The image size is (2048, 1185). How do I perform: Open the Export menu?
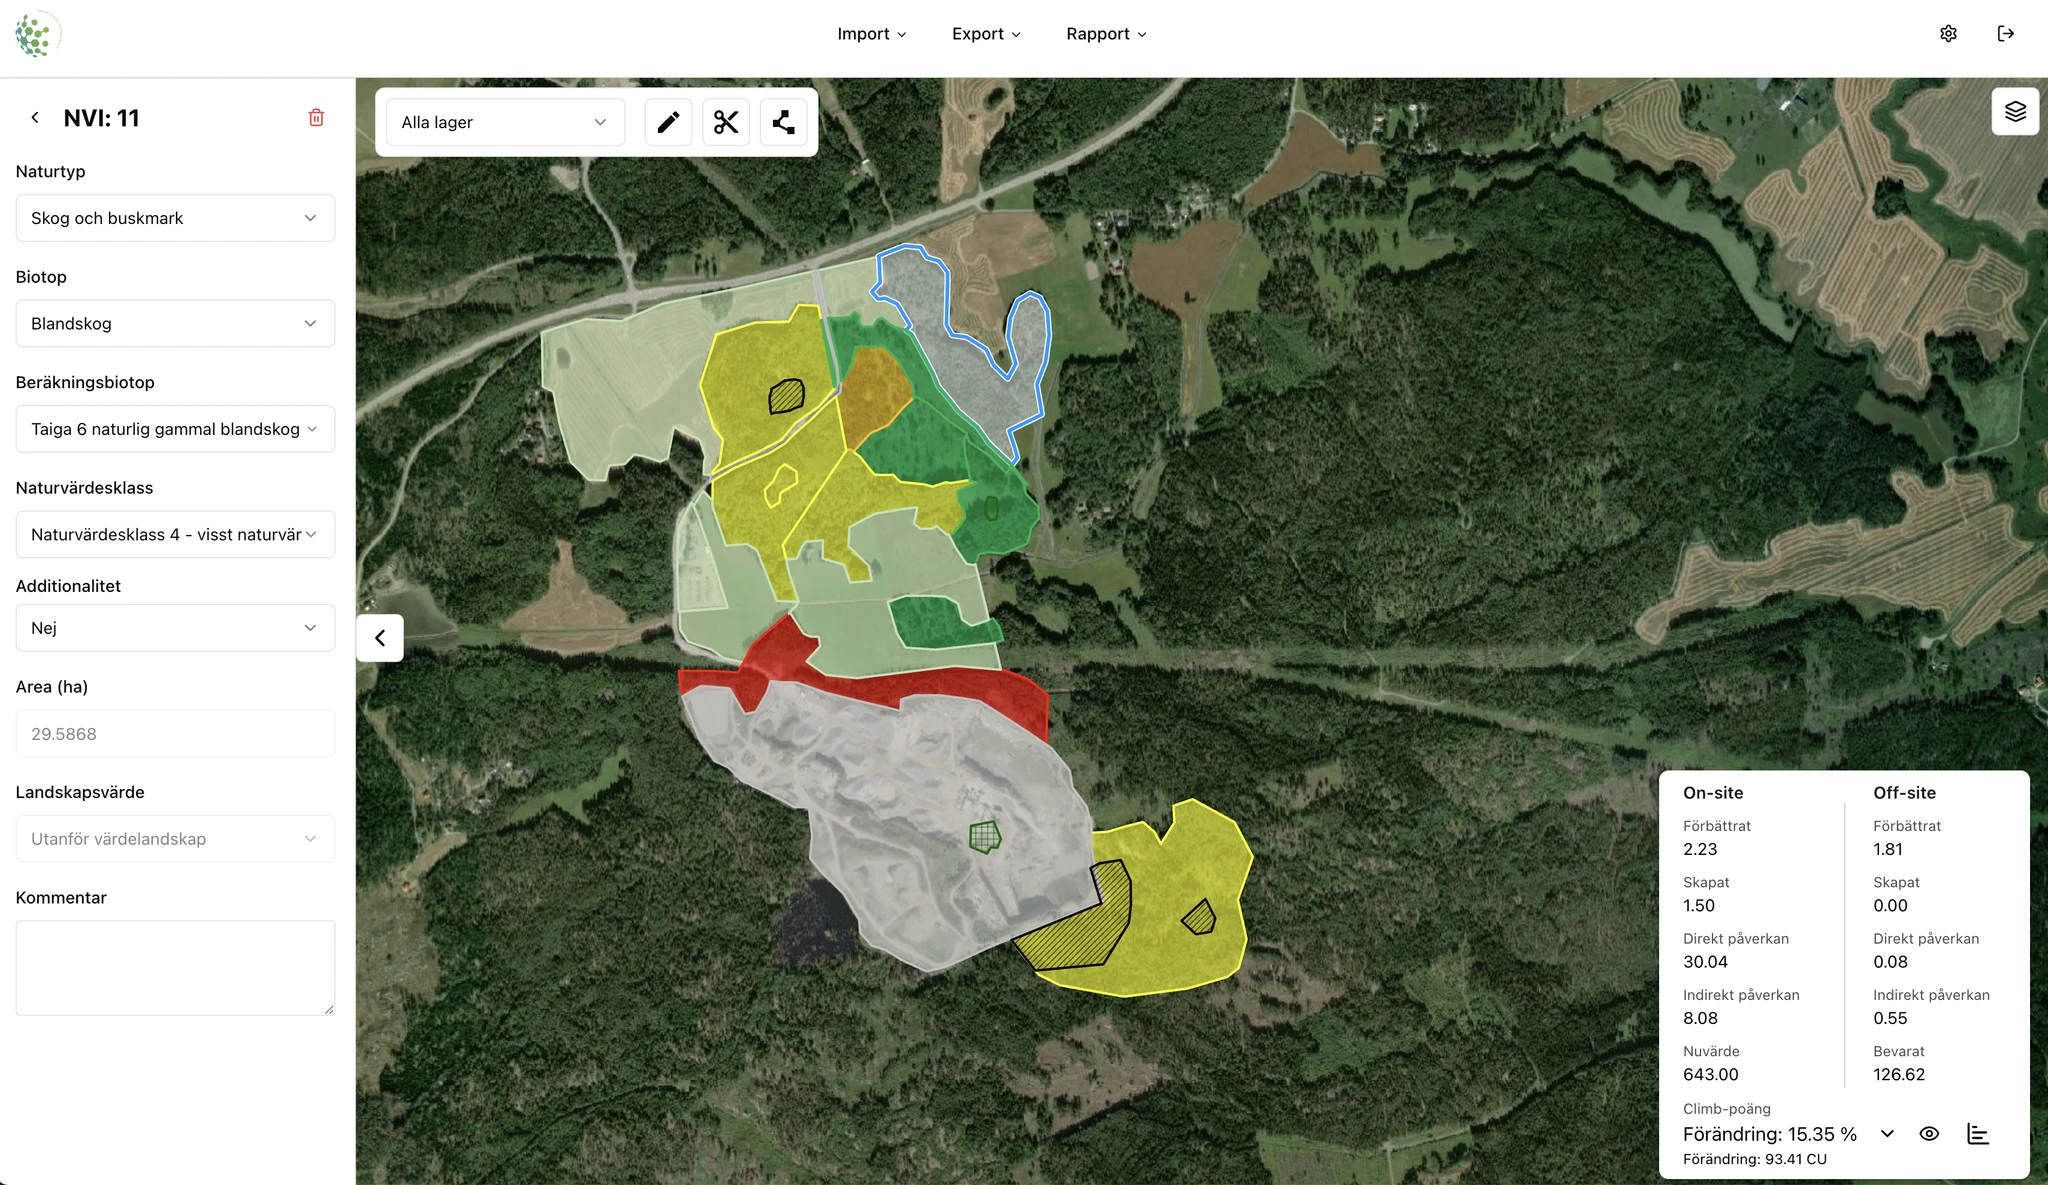986,34
